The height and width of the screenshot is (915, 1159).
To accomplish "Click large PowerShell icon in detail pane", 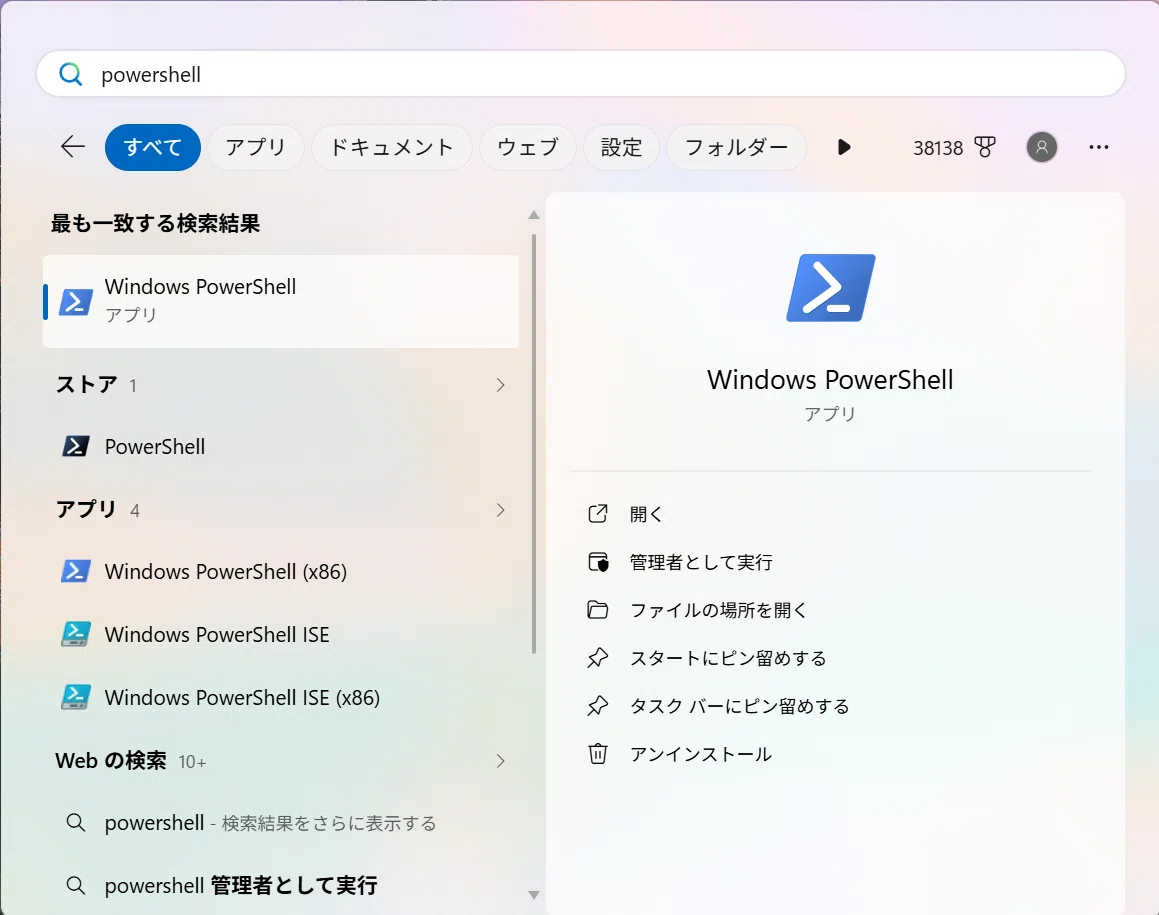I will (831, 288).
